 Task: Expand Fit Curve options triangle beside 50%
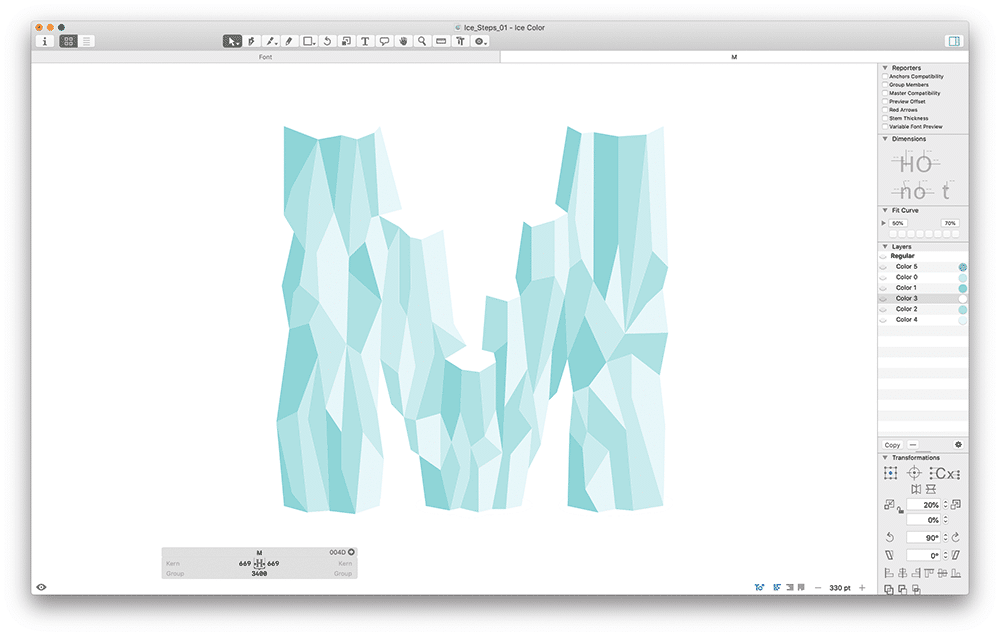click(883, 223)
